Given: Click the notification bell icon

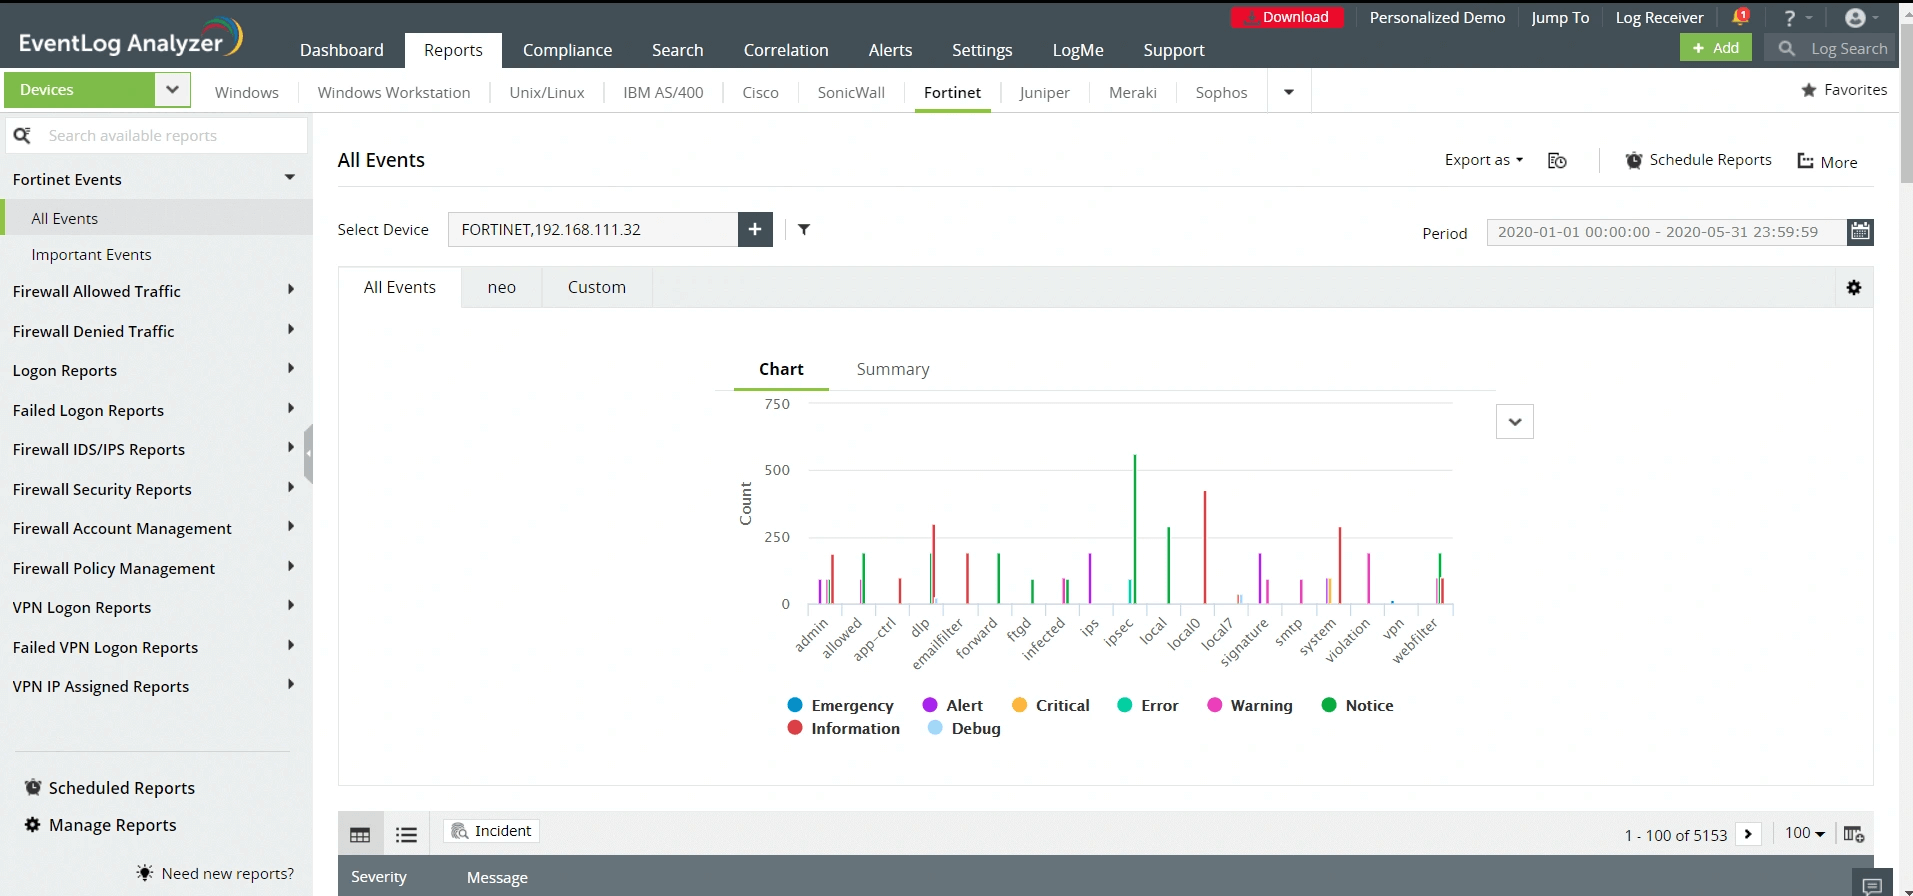Looking at the screenshot, I should tap(1740, 17).
